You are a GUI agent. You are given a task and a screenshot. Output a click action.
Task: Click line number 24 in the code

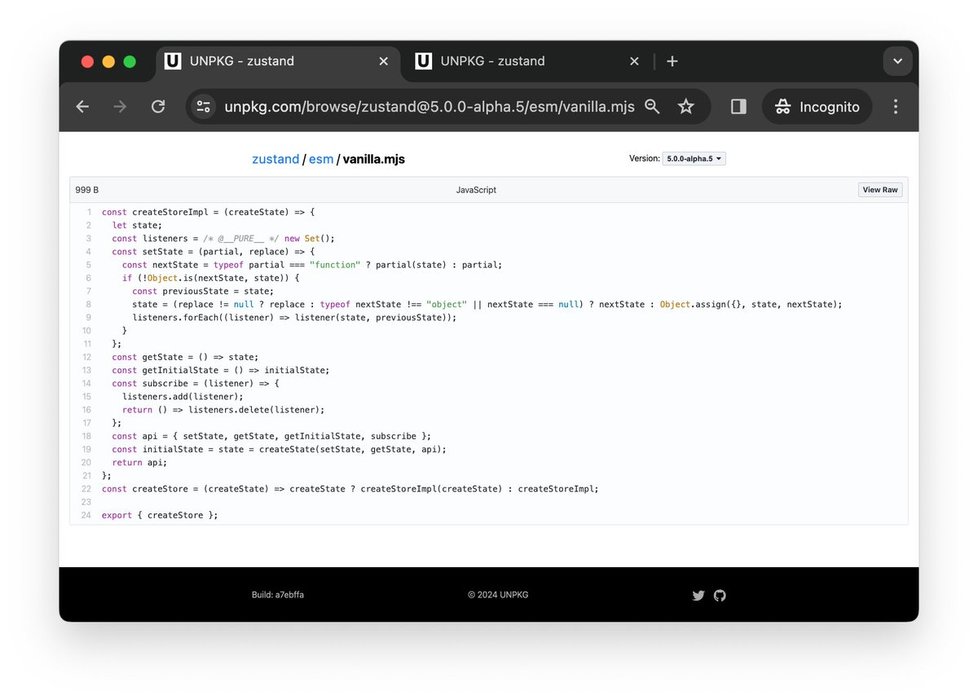point(86,515)
